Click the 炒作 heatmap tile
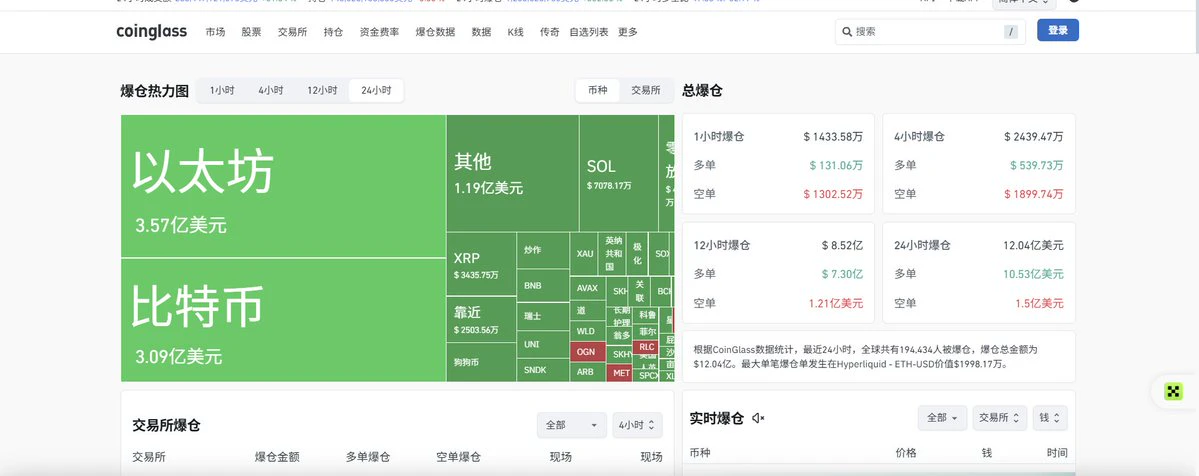Viewport: 1199px width, 476px height. click(x=543, y=250)
